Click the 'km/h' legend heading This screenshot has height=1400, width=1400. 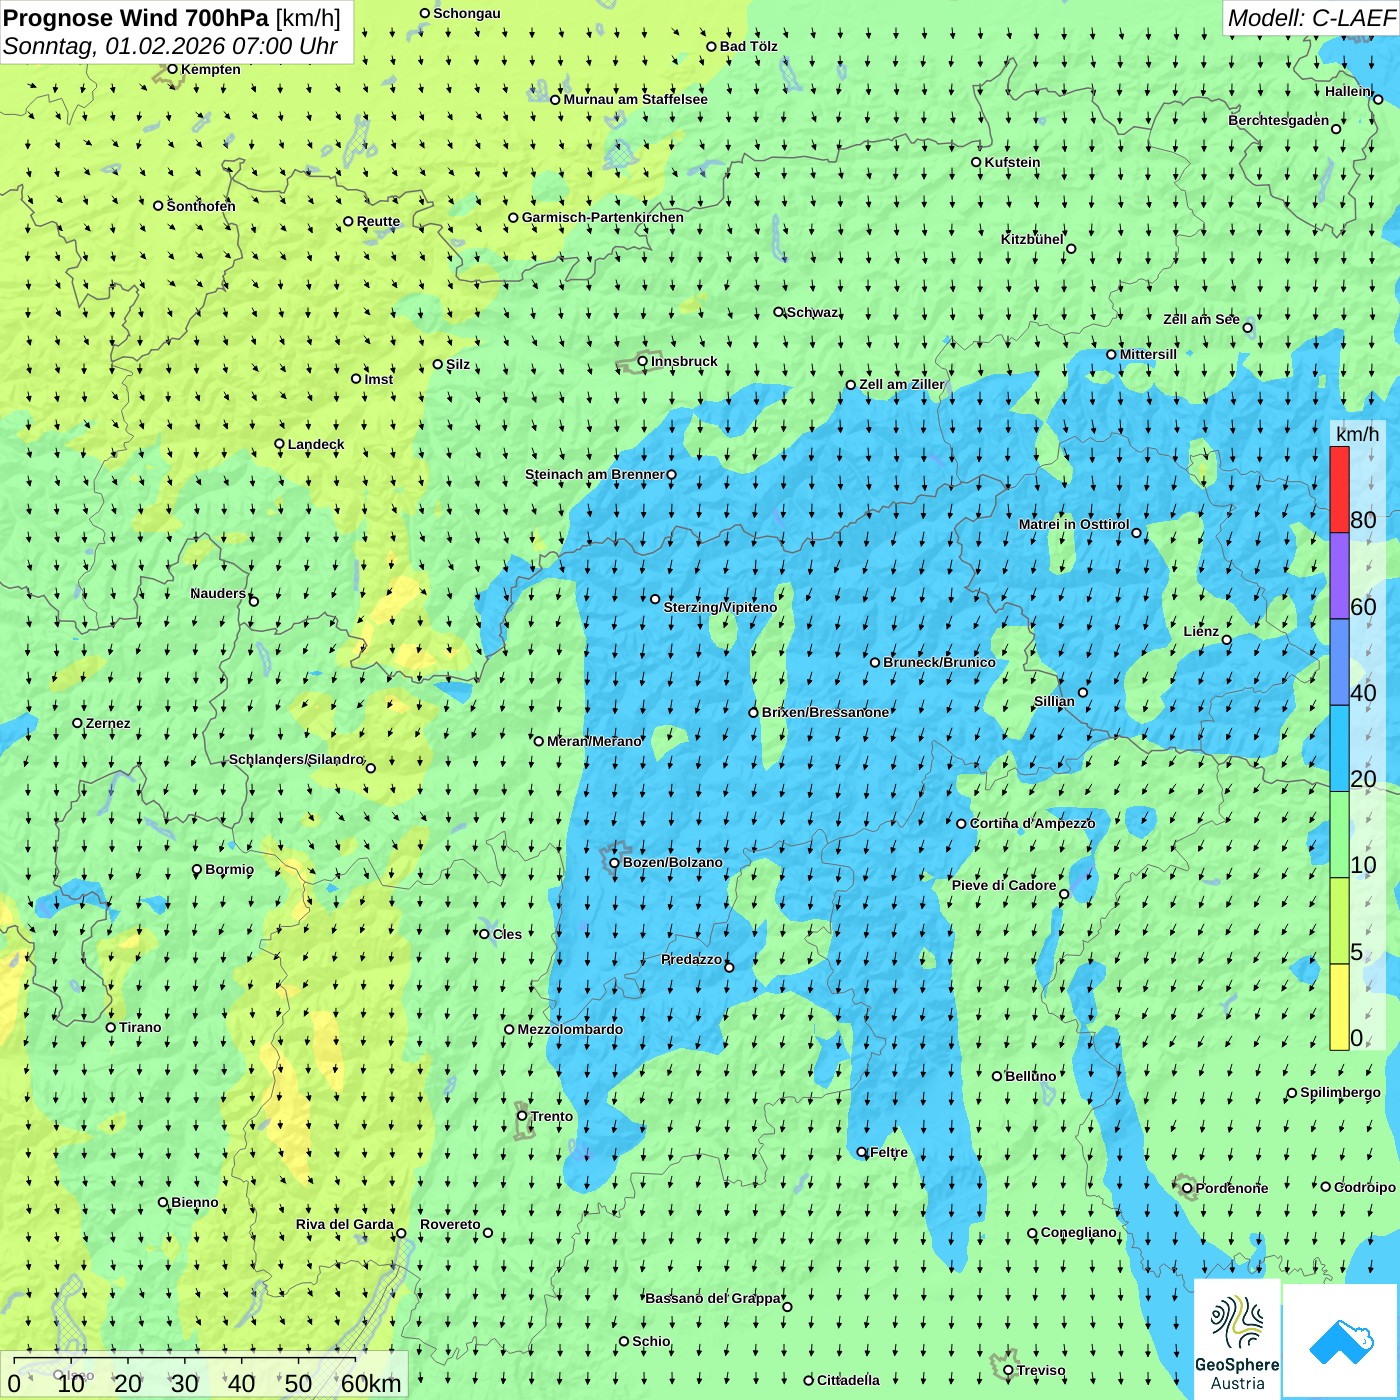click(1358, 433)
